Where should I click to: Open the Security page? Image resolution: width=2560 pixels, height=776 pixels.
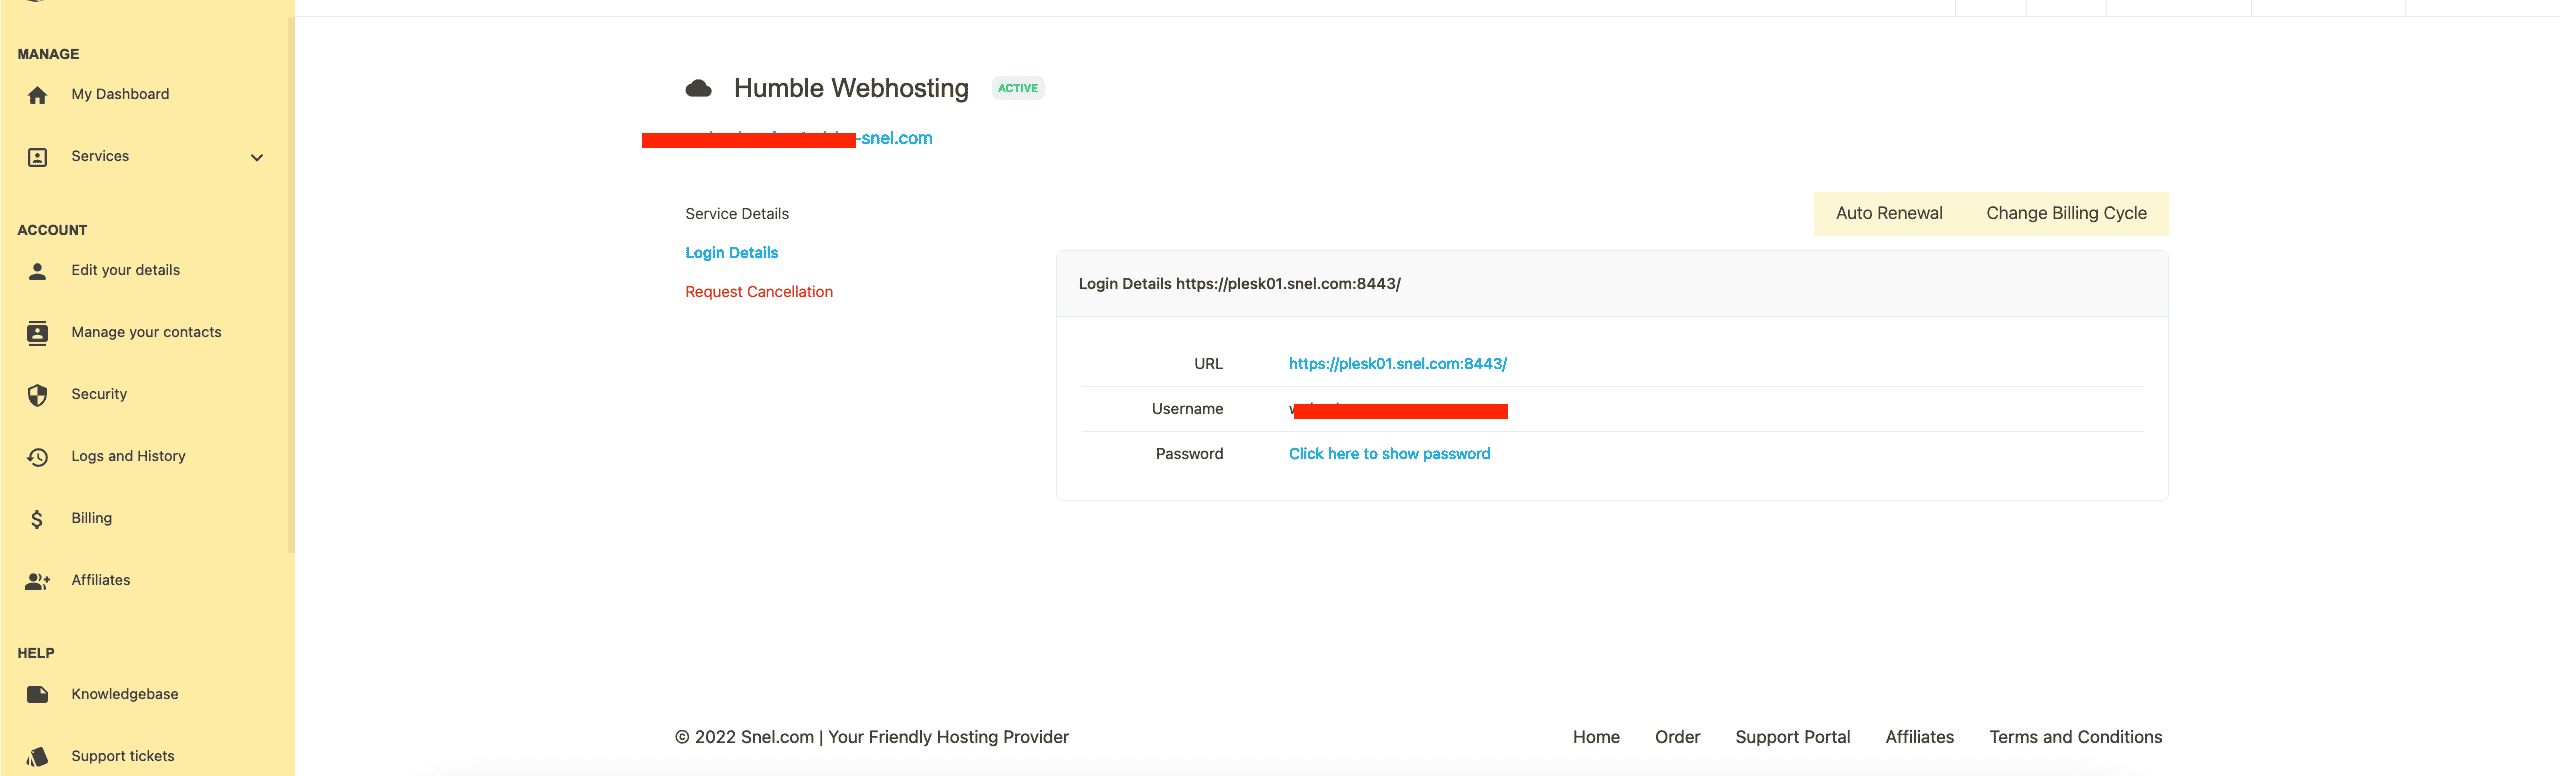(99, 394)
